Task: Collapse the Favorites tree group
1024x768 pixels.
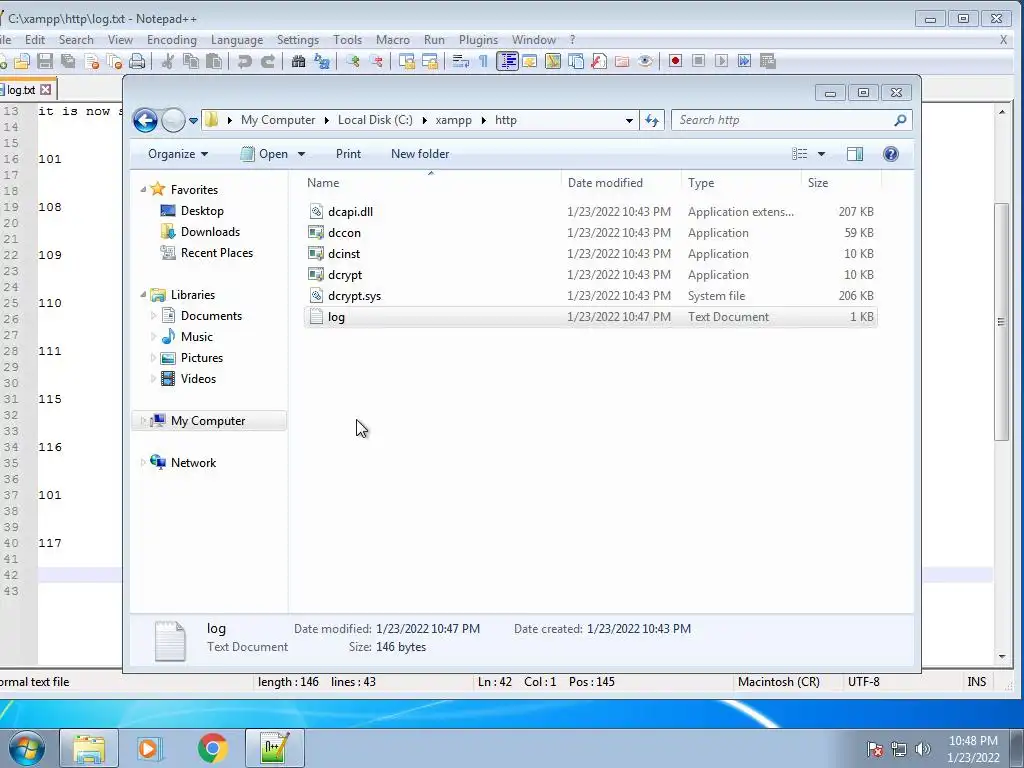Action: [144, 189]
